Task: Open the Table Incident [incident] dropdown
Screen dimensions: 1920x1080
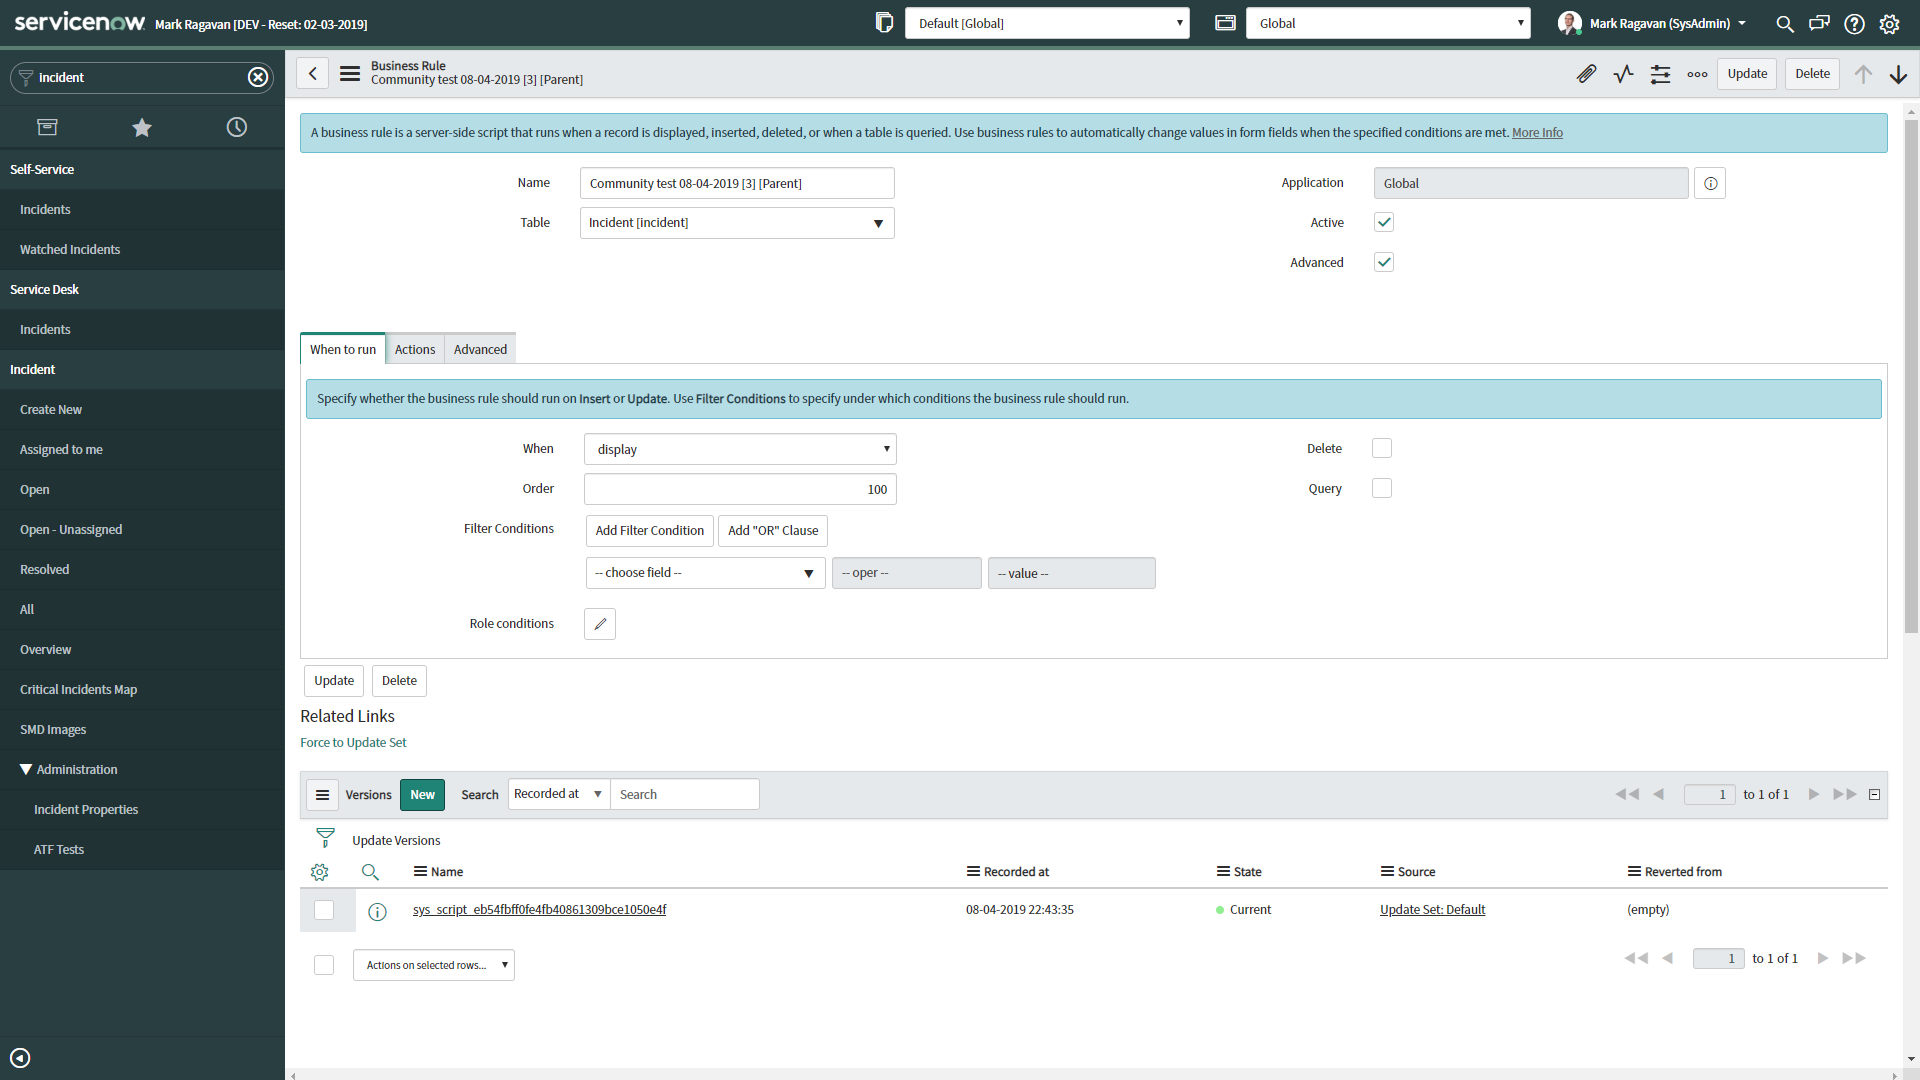Action: click(737, 223)
